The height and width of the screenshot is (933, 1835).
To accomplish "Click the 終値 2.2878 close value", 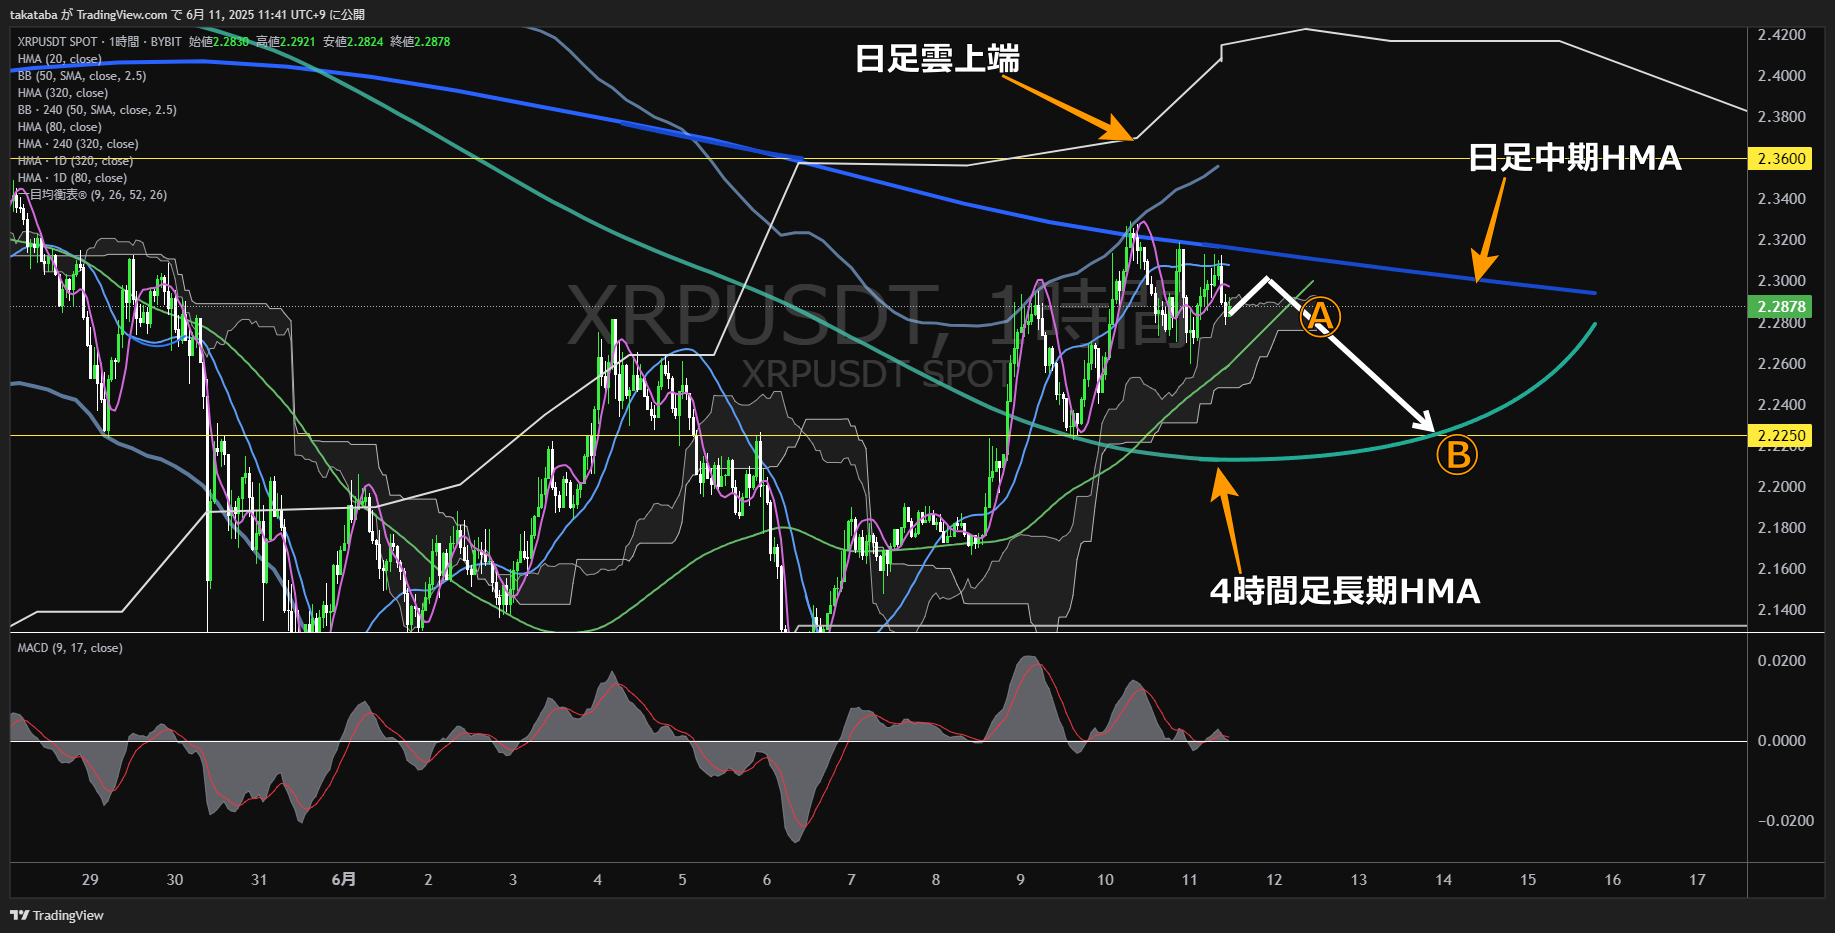I will 420,42.
